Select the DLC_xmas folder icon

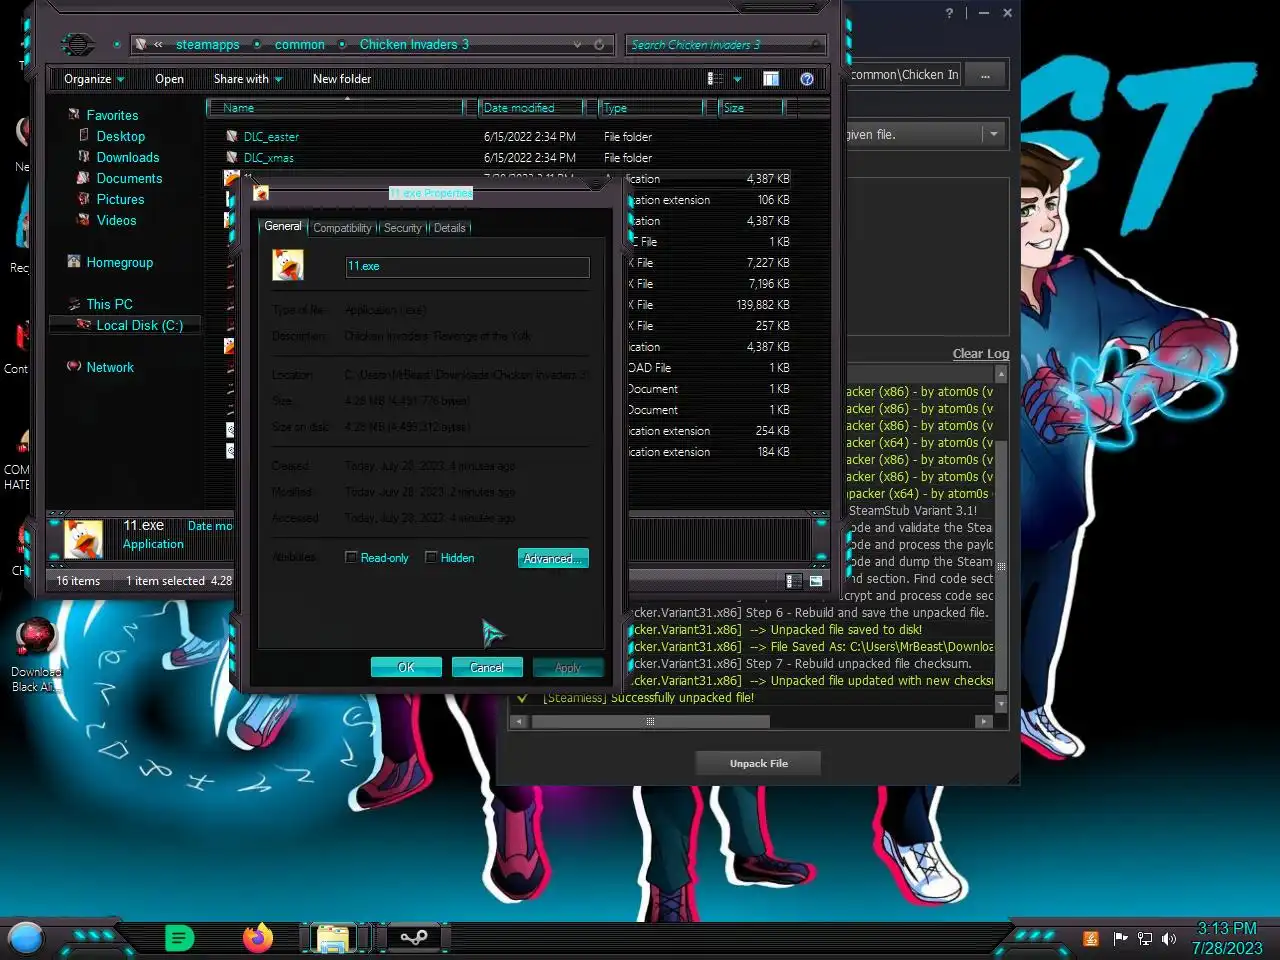point(231,157)
